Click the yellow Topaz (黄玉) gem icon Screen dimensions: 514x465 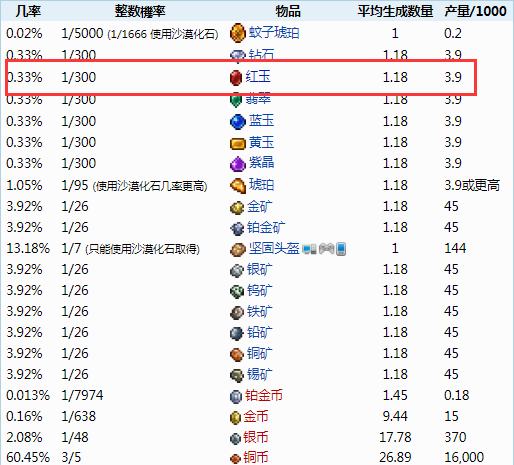coord(238,143)
